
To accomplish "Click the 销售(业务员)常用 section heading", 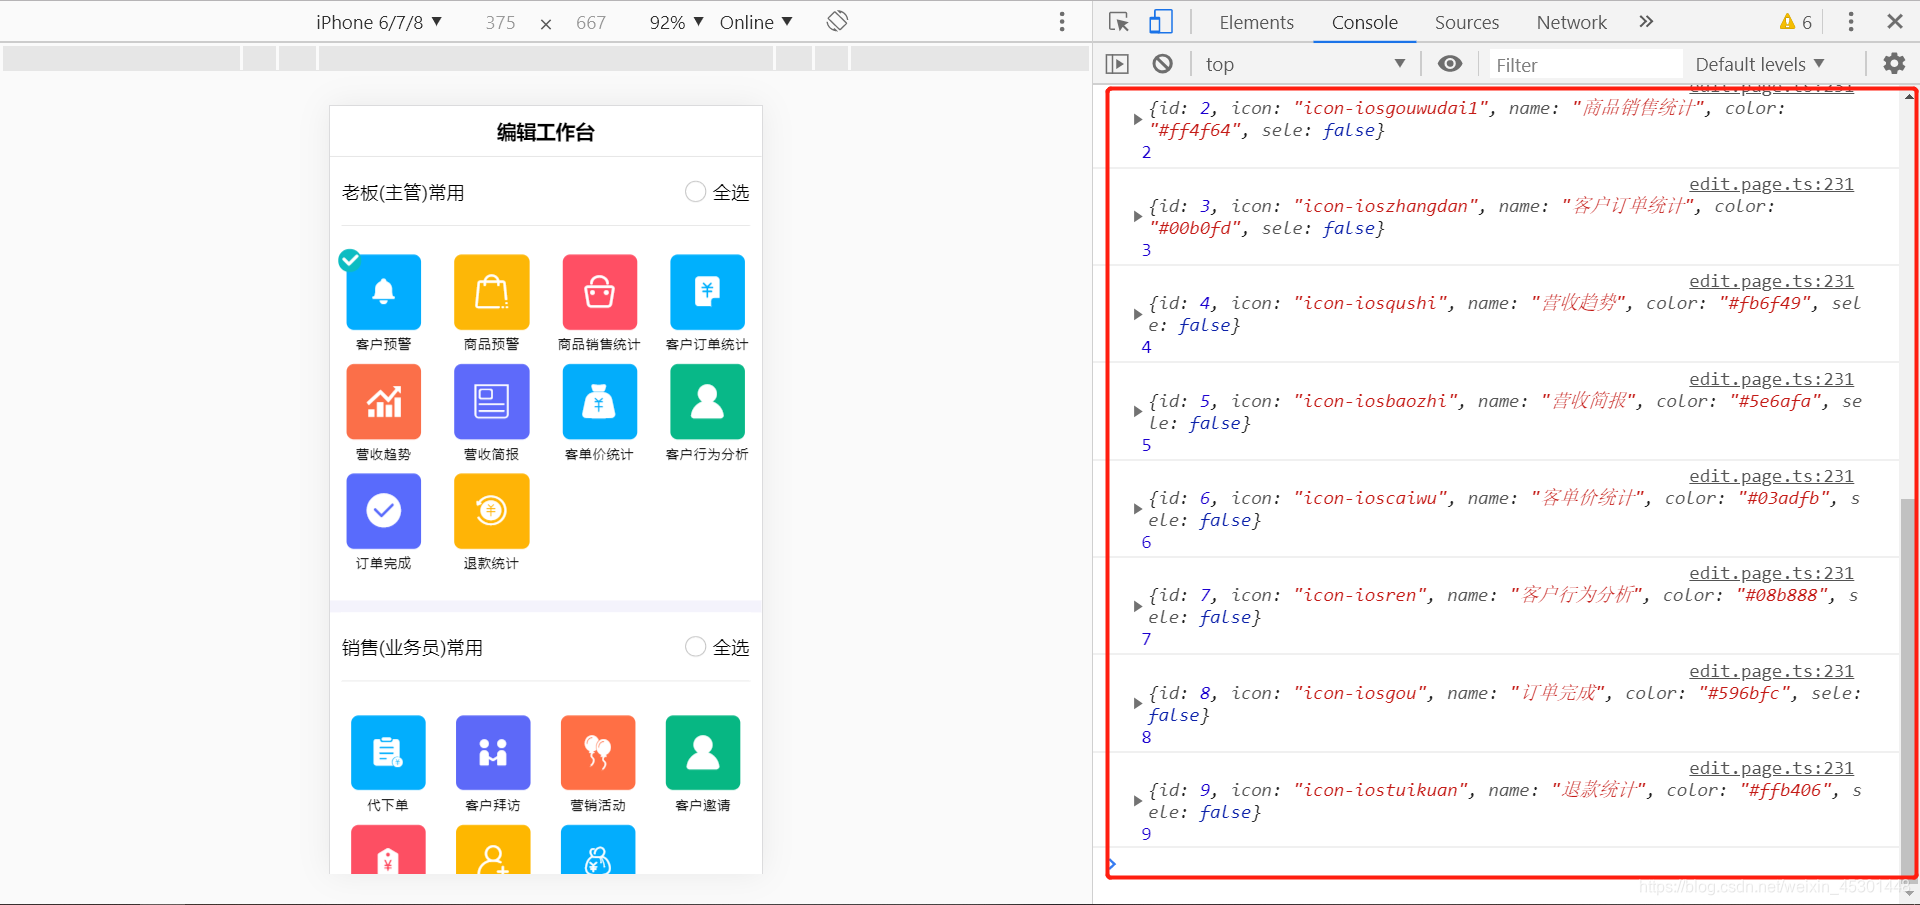I will pos(412,648).
